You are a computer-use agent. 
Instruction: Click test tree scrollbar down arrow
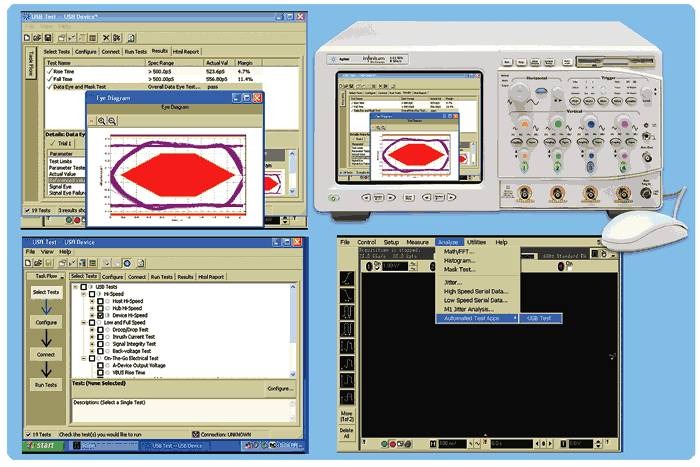click(x=293, y=374)
